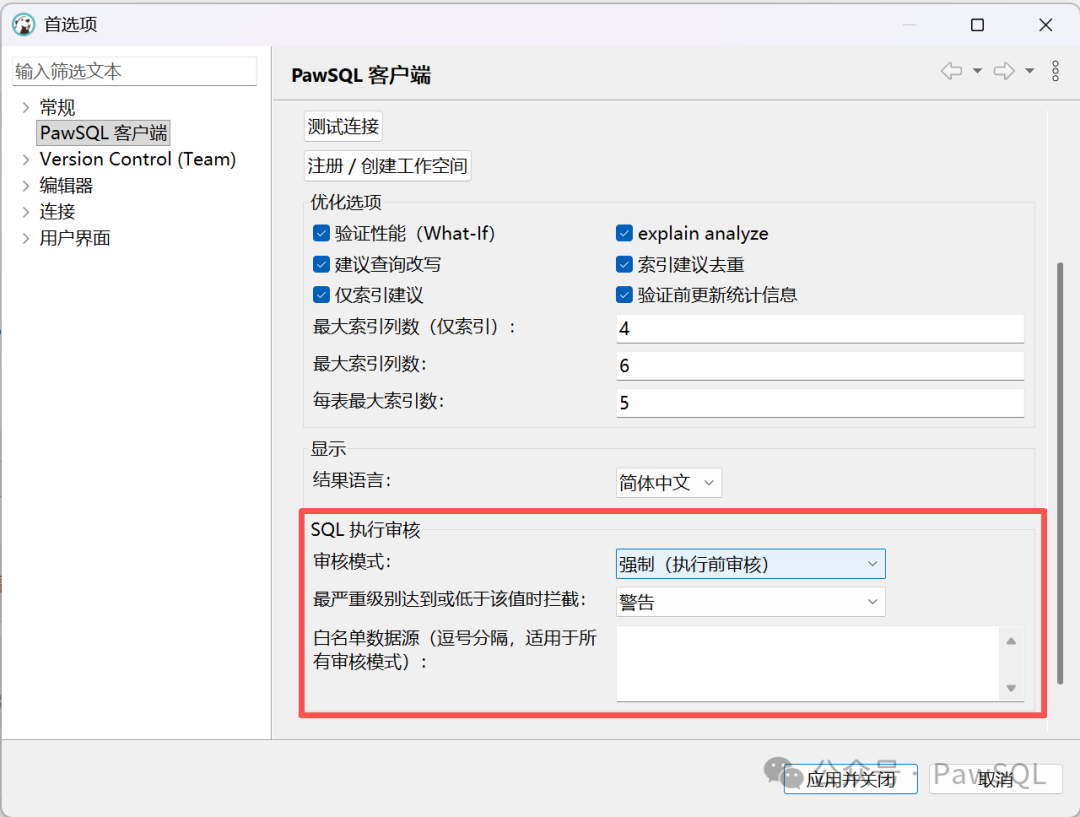Click the 最大索引列数 field showing 6
Viewport: 1080px width, 817px height.
[x=820, y=366]
